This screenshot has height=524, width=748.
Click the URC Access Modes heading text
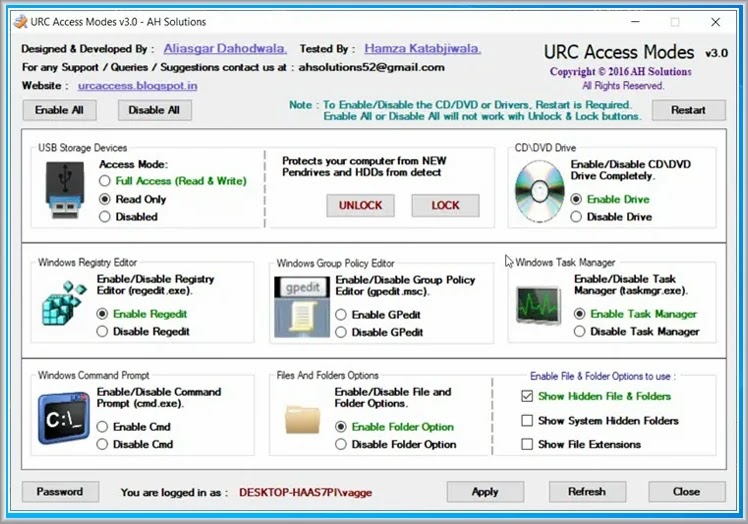[619, 52]
